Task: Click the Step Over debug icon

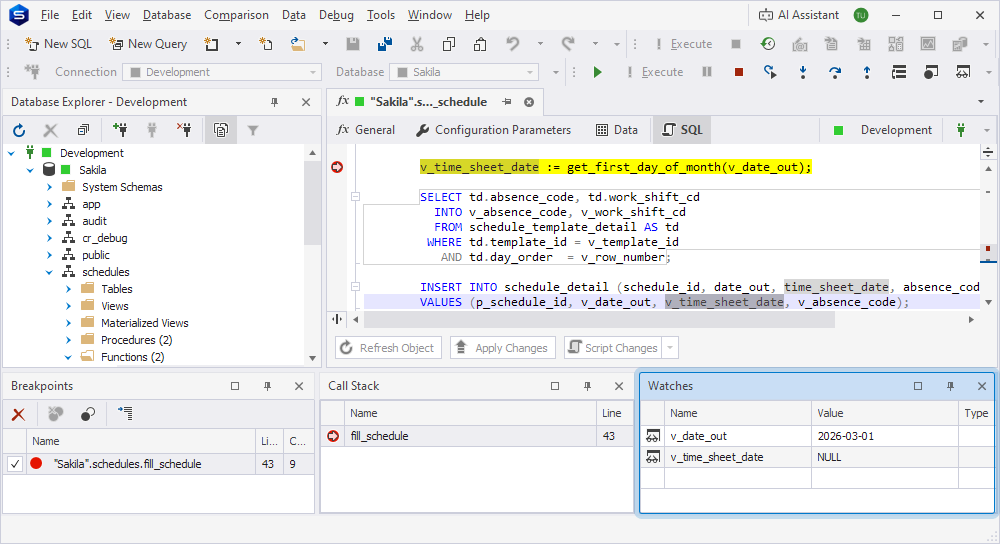Action: tap(835, 72)
